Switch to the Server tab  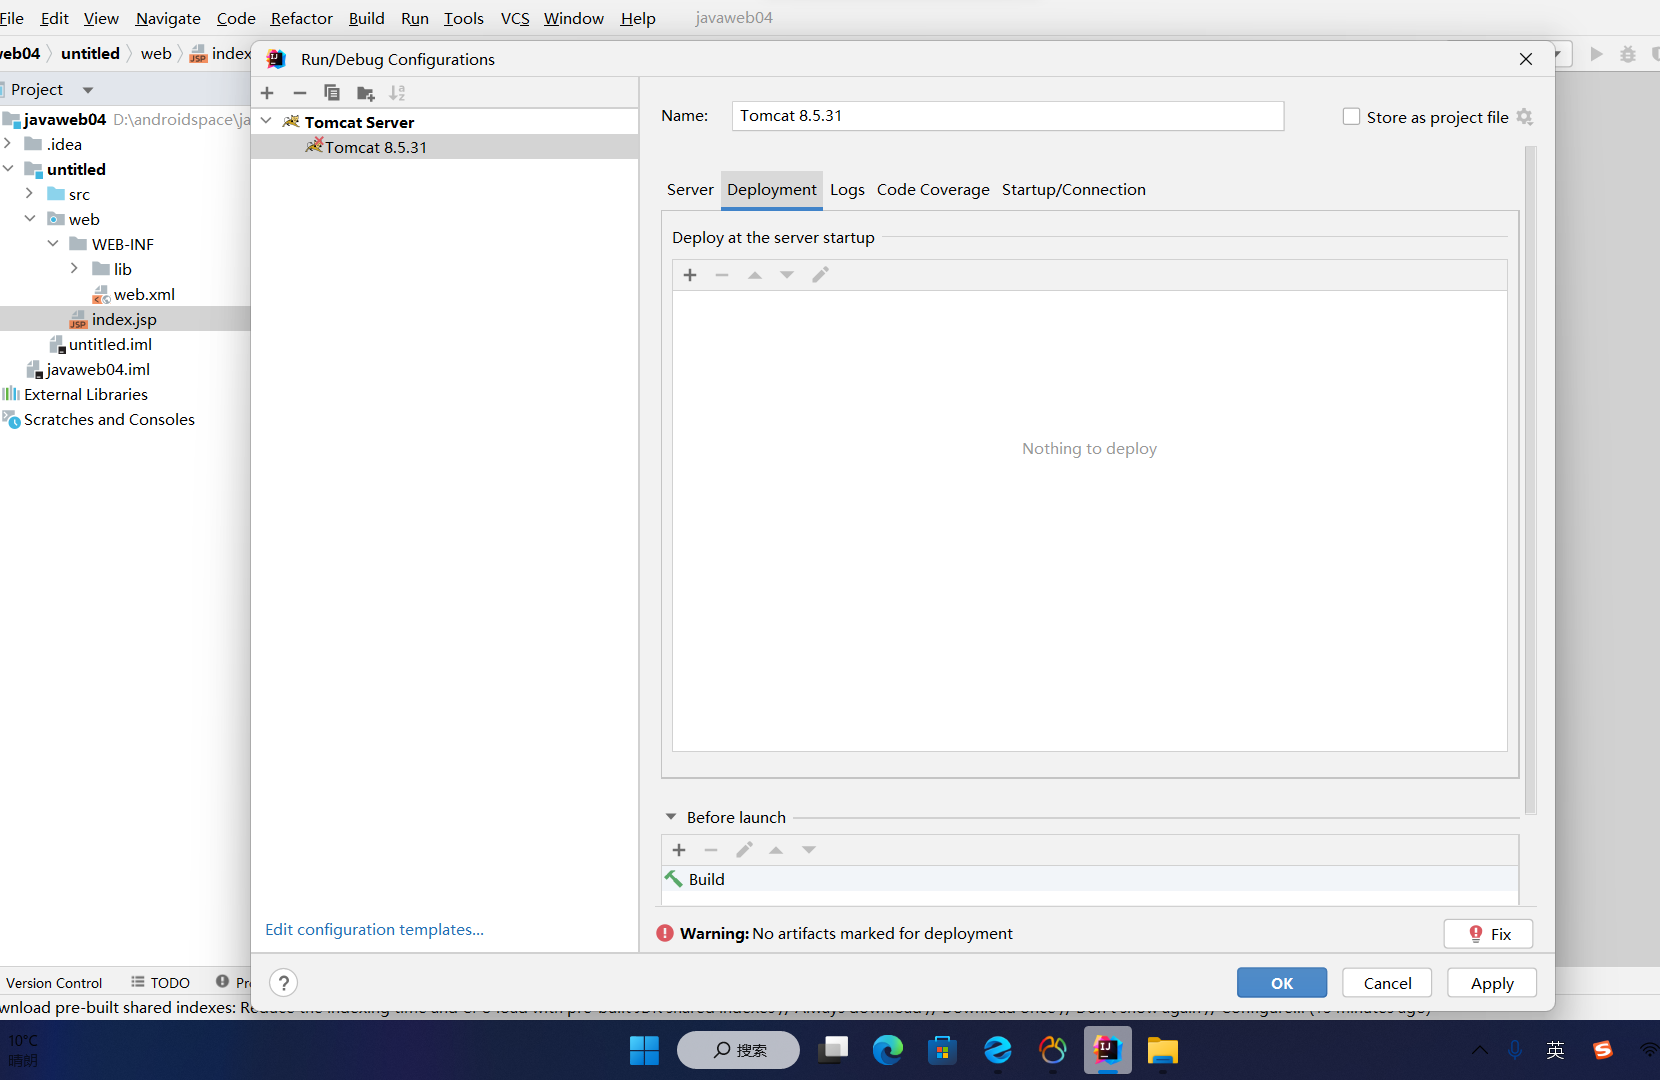690,189
